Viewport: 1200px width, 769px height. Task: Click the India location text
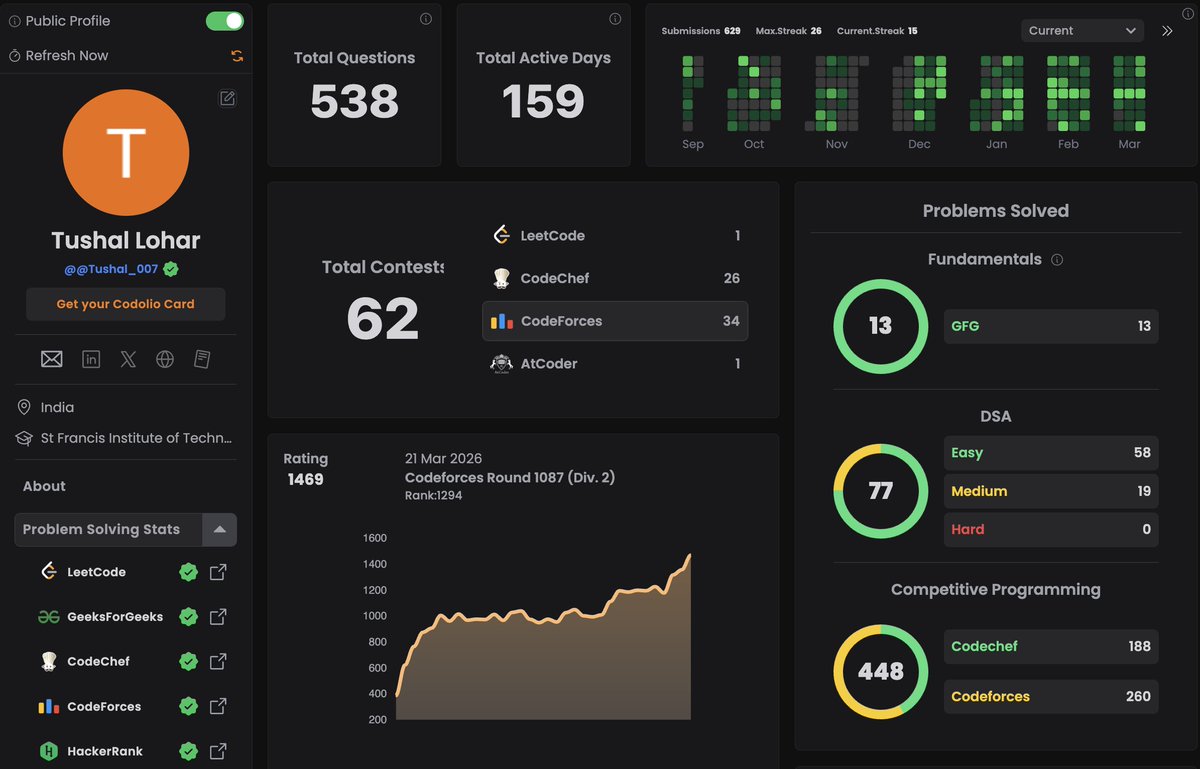click(x=57, y=408)
